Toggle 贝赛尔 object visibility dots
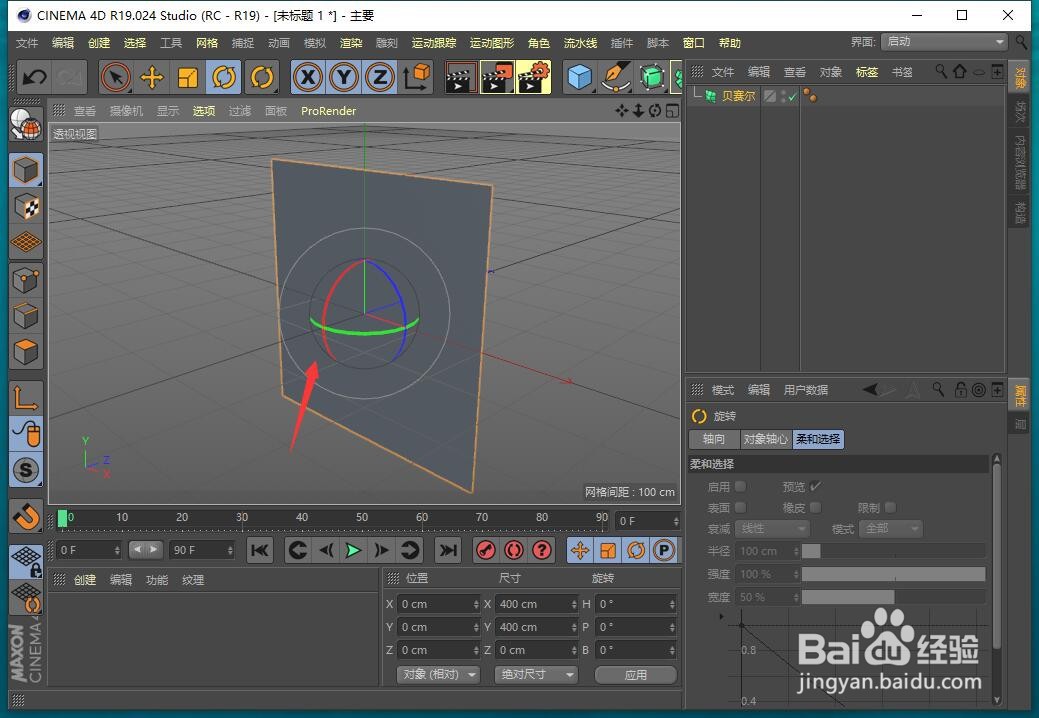1039x718 pixels. coord(785,97)
